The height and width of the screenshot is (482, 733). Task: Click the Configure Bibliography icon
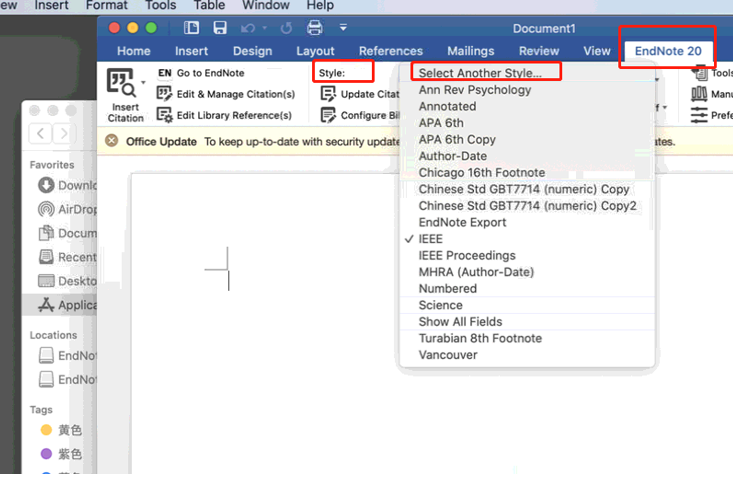coord(328,115)
